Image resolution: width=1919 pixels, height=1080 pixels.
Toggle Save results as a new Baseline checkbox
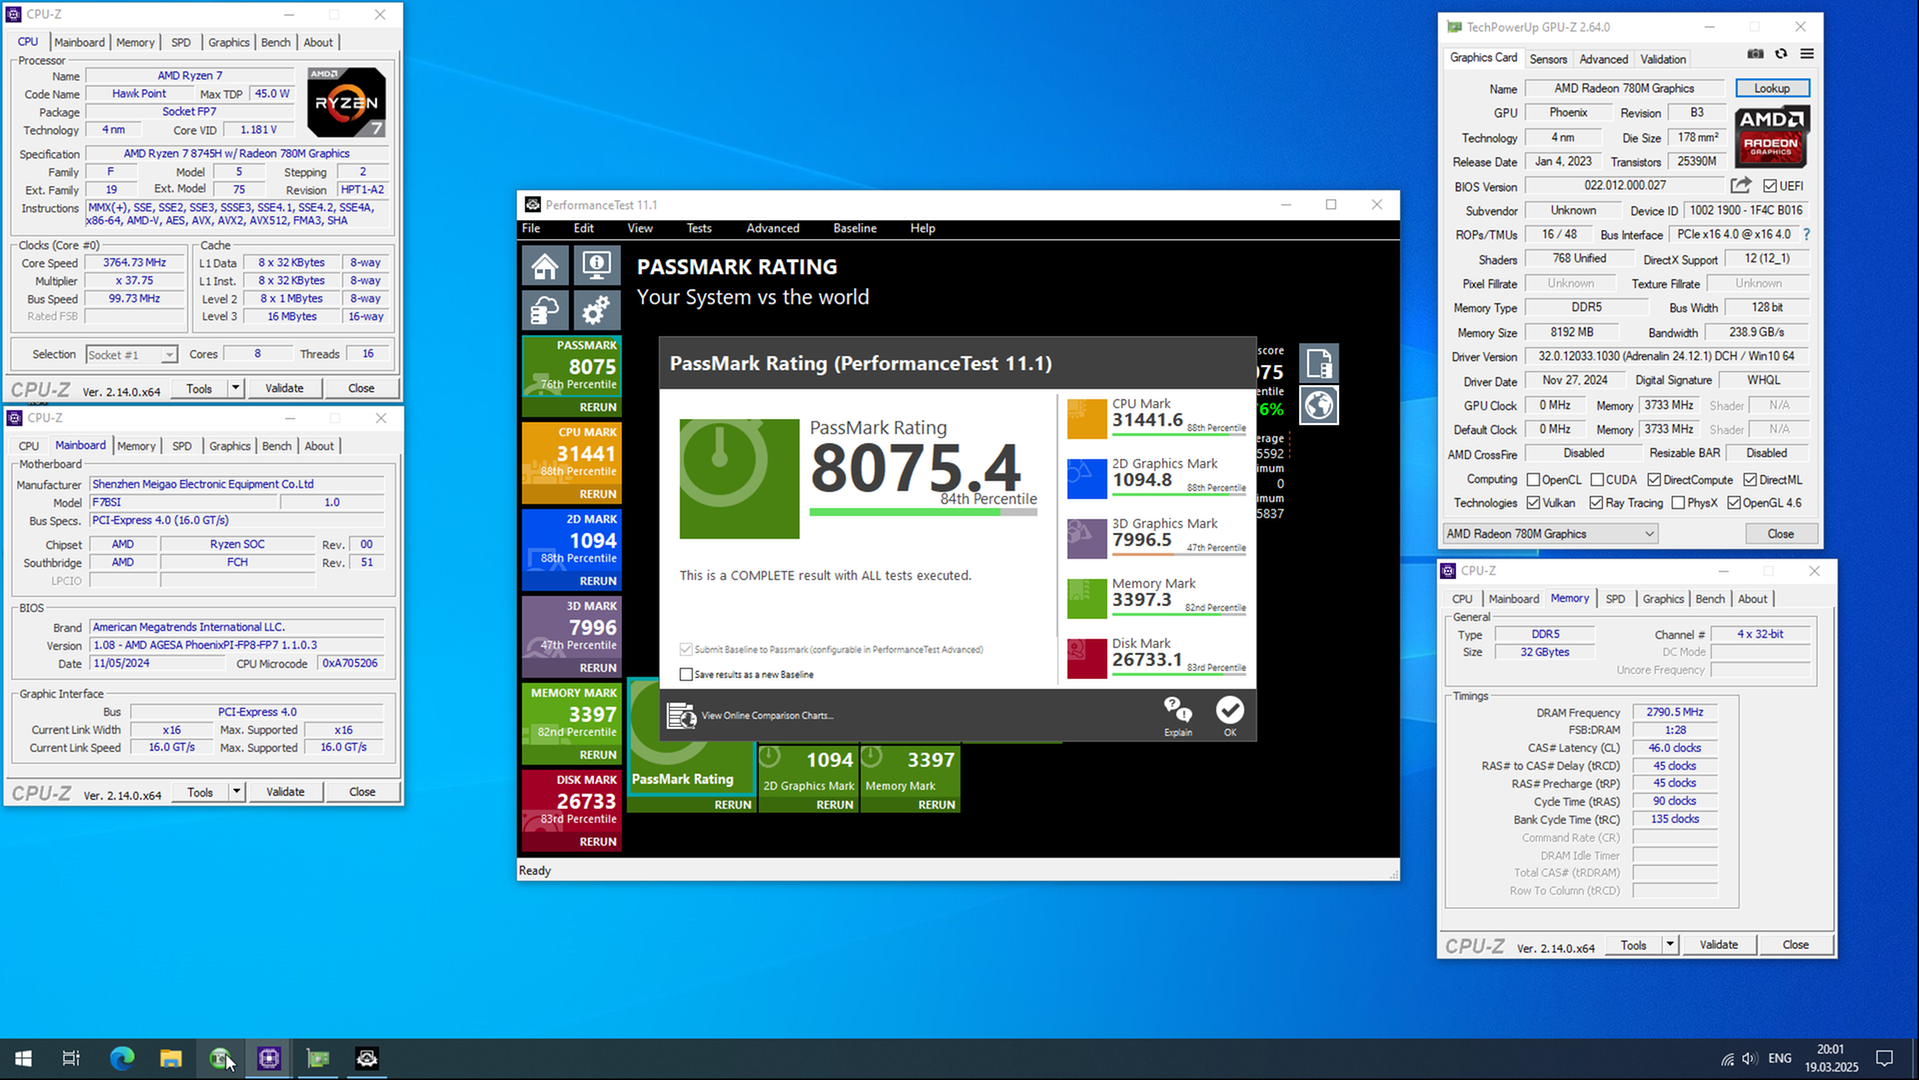tap(686, 675)
